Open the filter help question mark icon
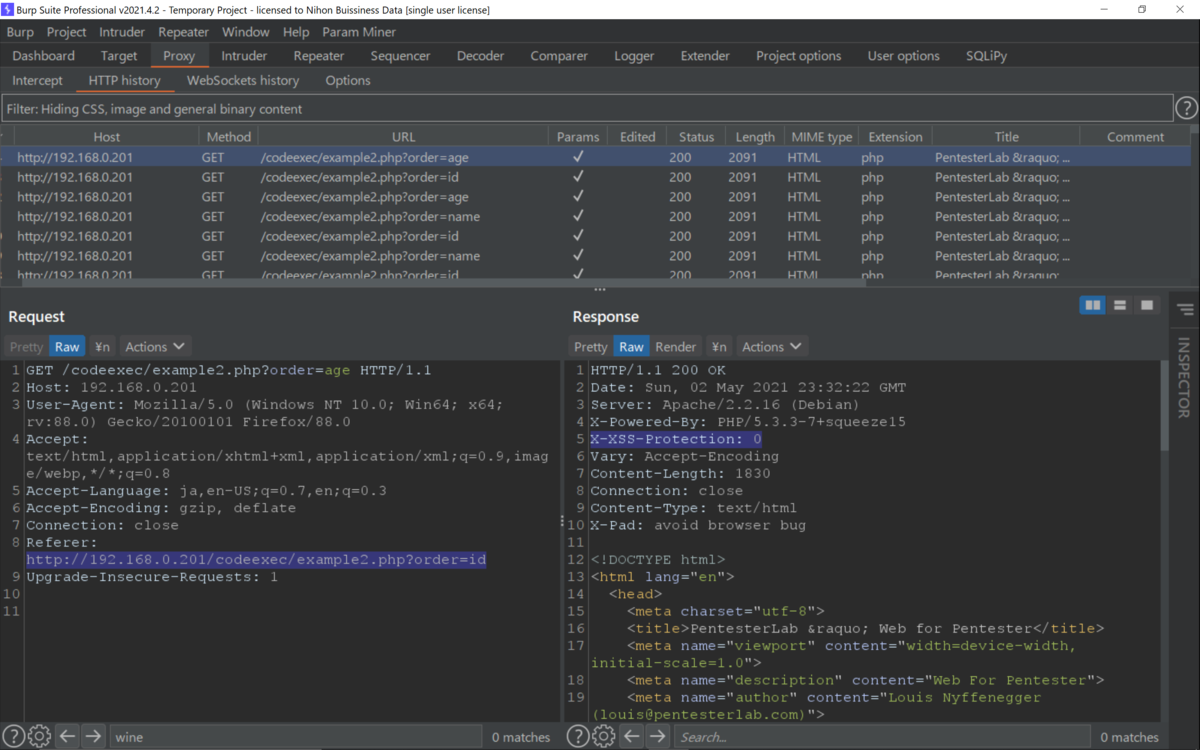 coord(1186,108)
